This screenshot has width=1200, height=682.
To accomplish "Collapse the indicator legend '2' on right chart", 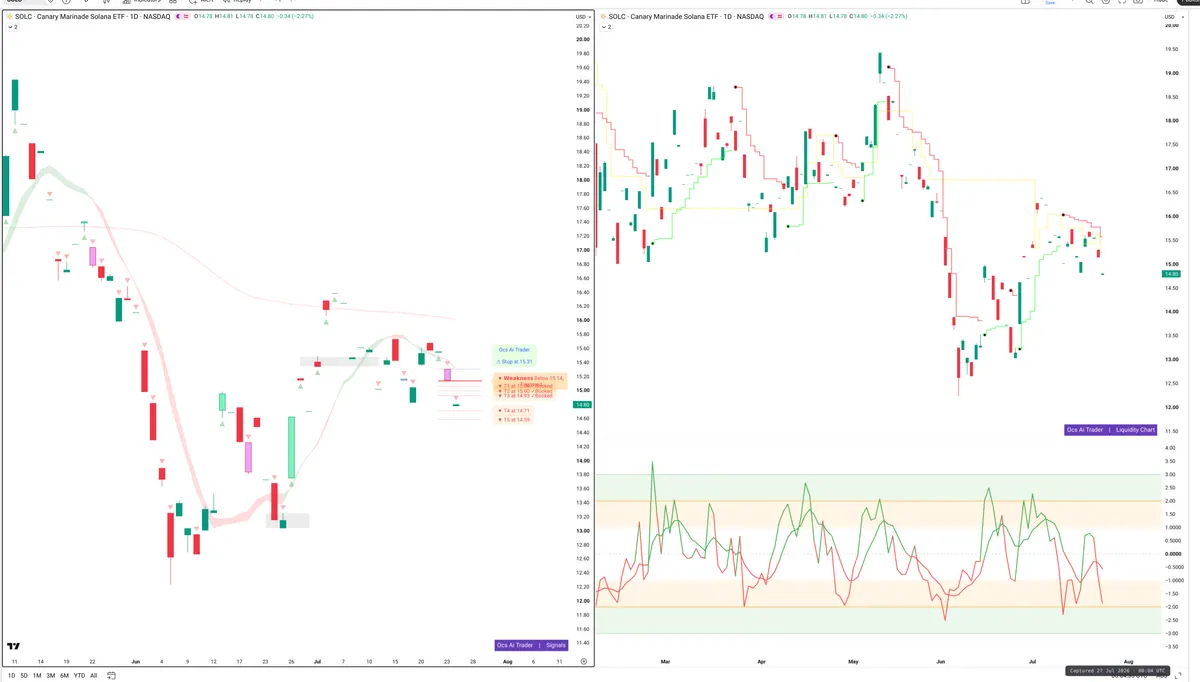I will [x=605, y=27].
